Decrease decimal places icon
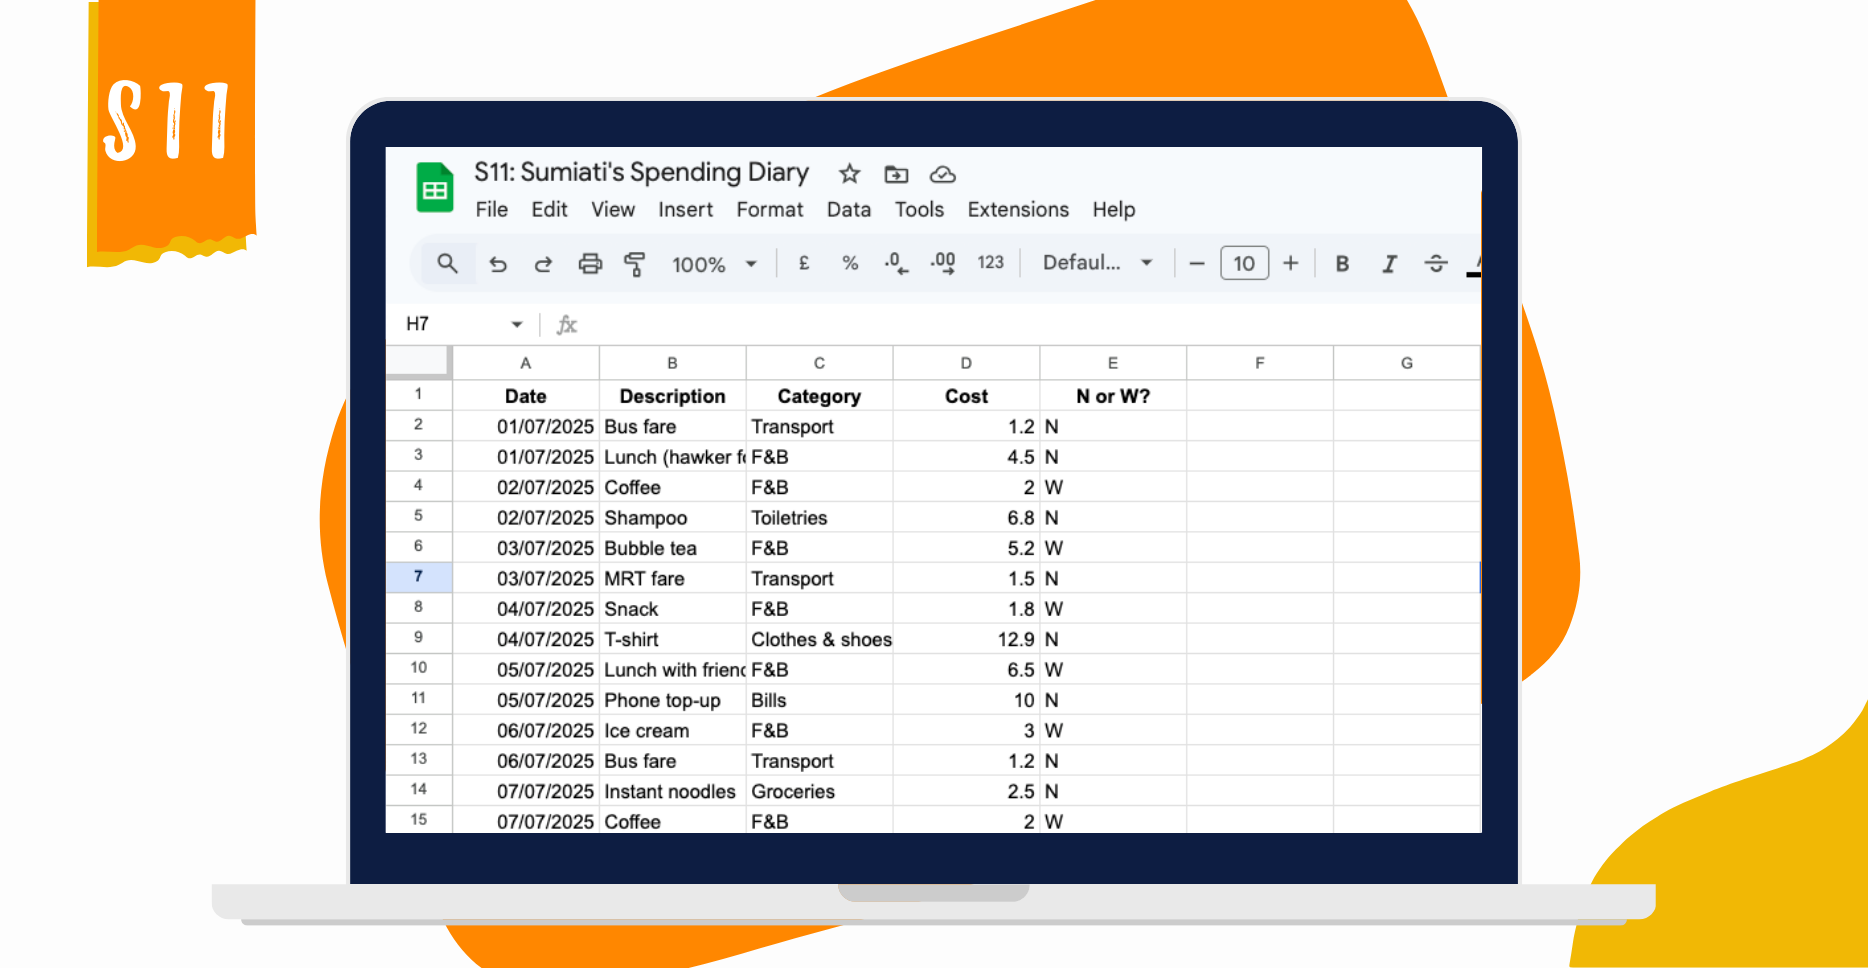Viewport: 1868px width, 968px height. click(x=895, y=263)
